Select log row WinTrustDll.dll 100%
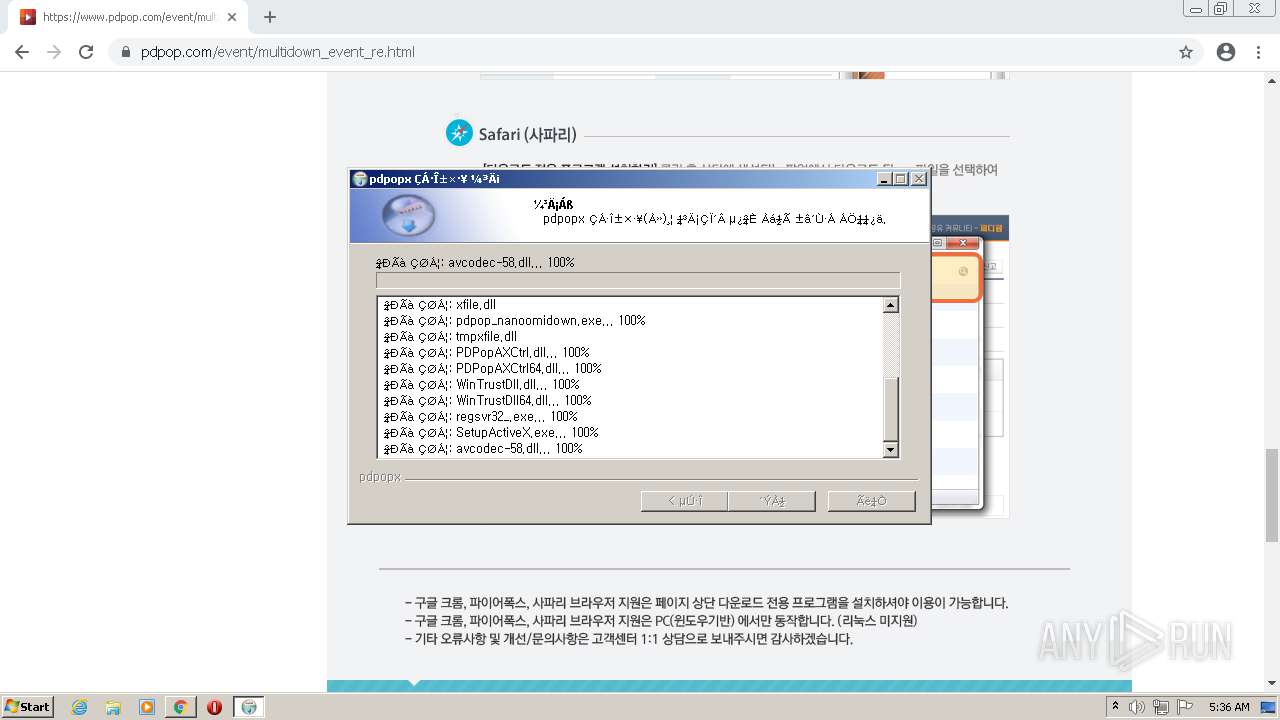The height and width of the screenshot is (720, 1280). 481,385
